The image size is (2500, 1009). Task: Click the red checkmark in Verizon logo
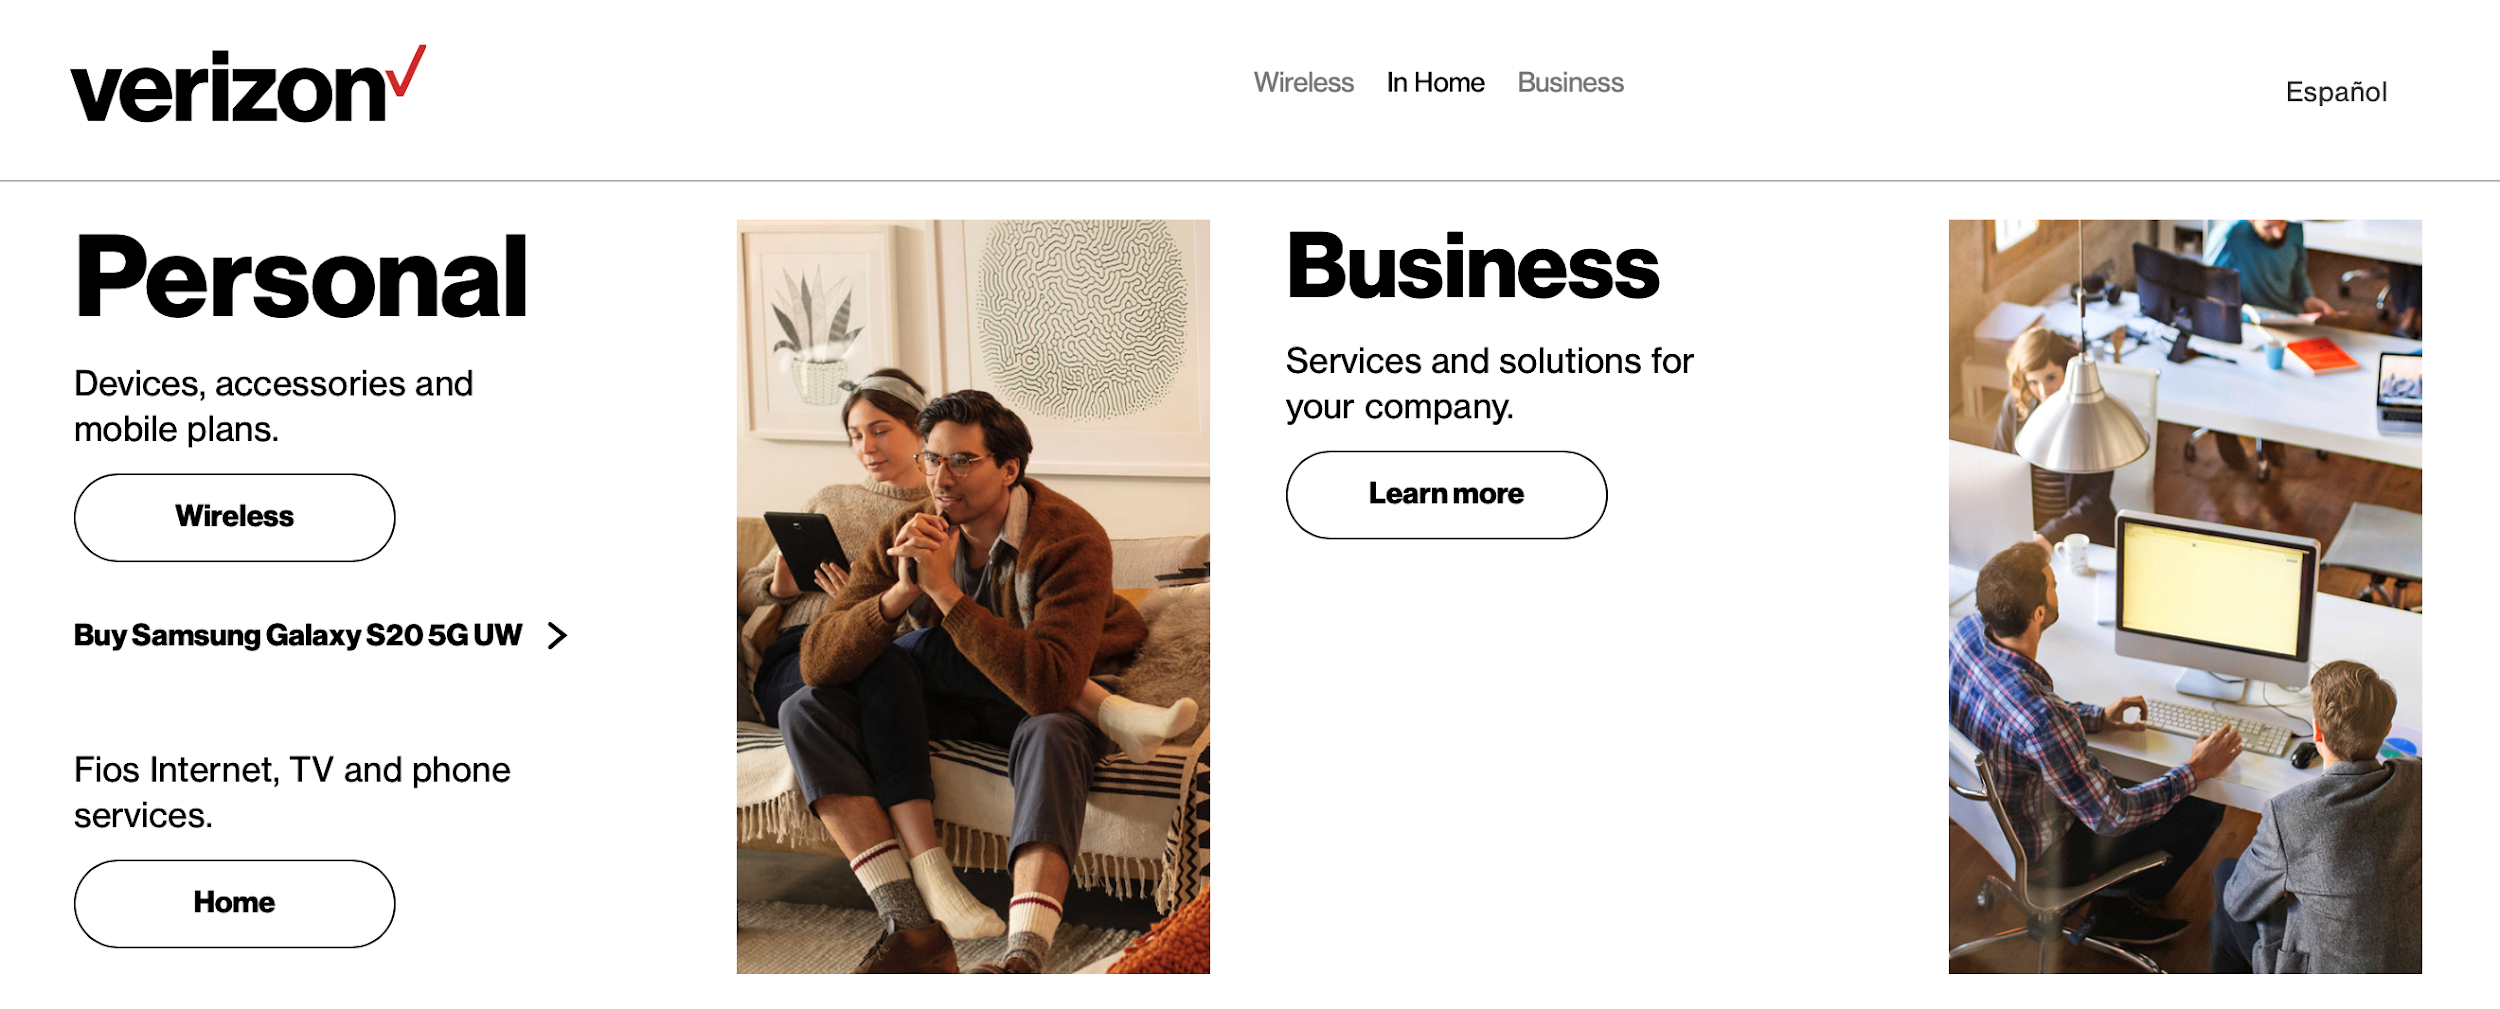[407, 71]
